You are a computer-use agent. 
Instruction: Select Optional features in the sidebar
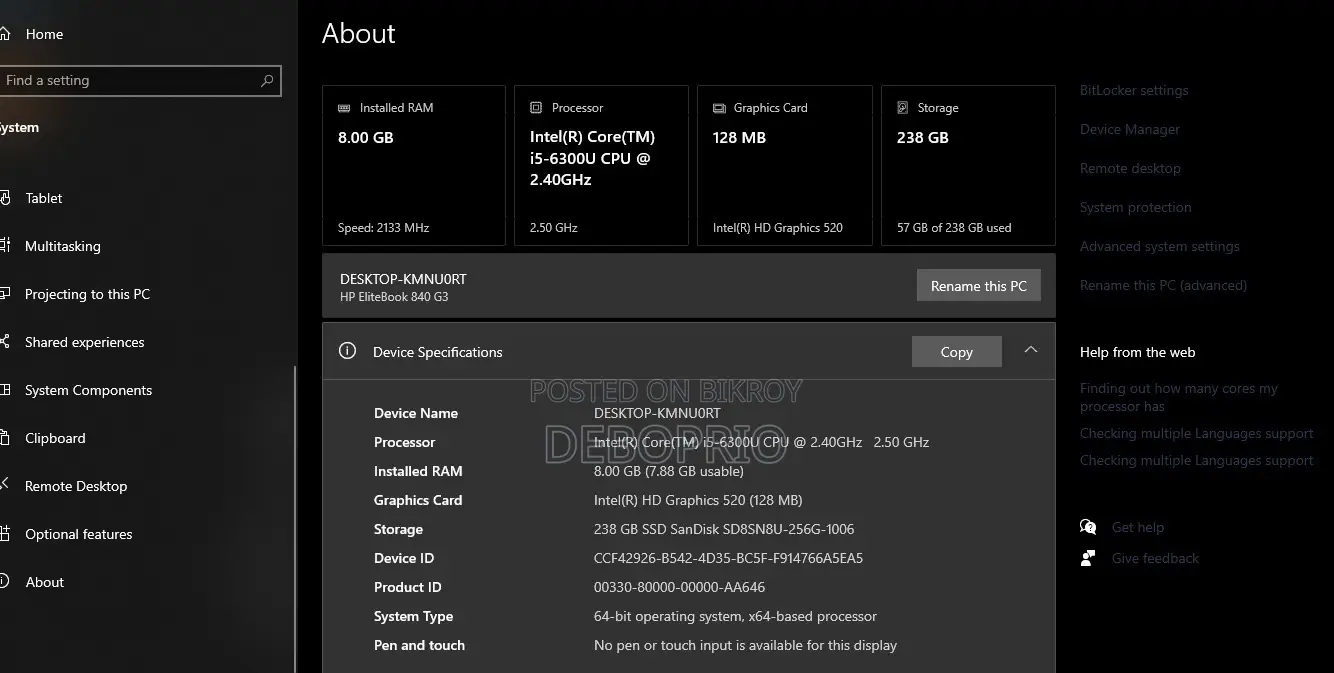coord(78,534)
